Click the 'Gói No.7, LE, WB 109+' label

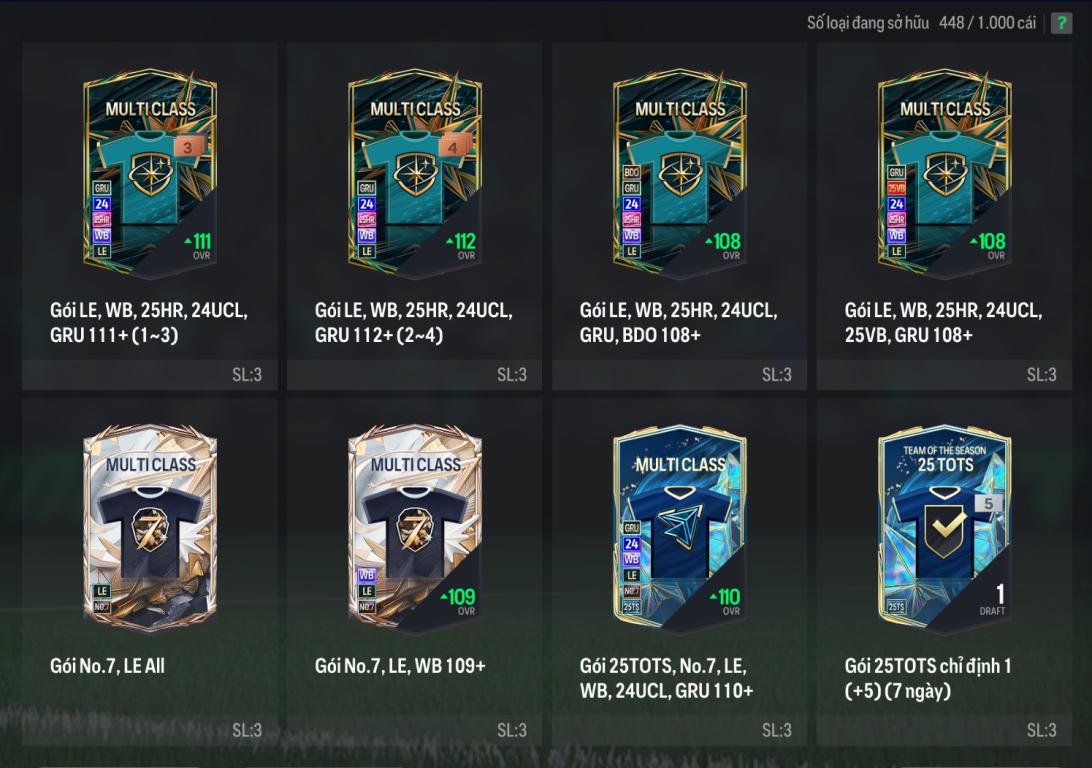pyautogui.click(x=400, y=666)
